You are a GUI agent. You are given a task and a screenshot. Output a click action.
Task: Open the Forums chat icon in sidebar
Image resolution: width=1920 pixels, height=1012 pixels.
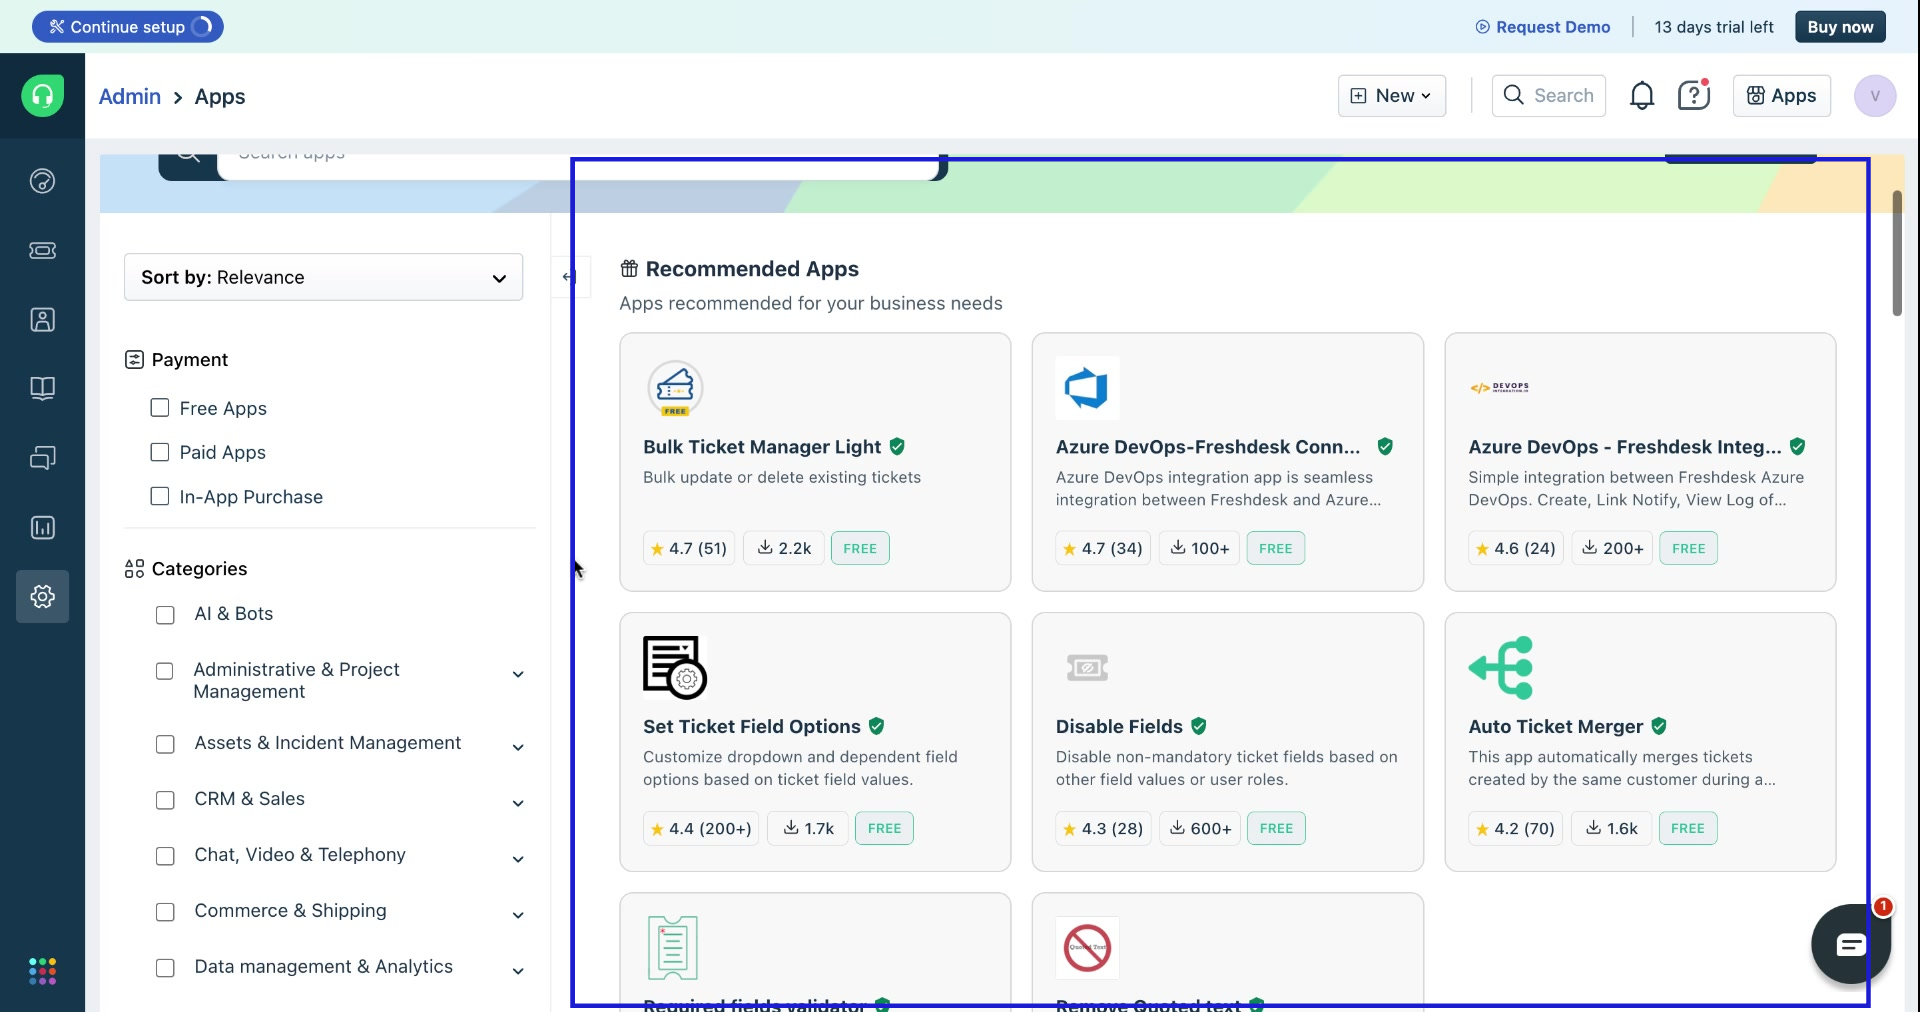tap(42, 458)
